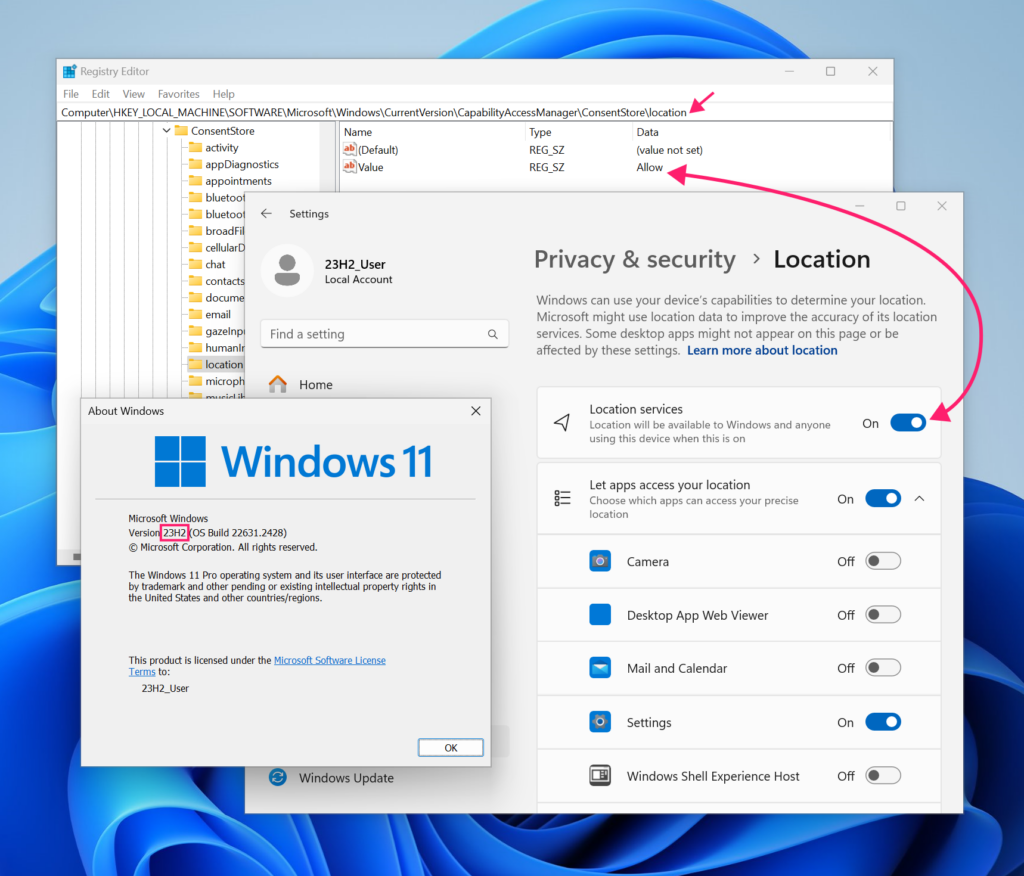
Task: Toggle Let apps access your location switch
Action: pos(883,498)
